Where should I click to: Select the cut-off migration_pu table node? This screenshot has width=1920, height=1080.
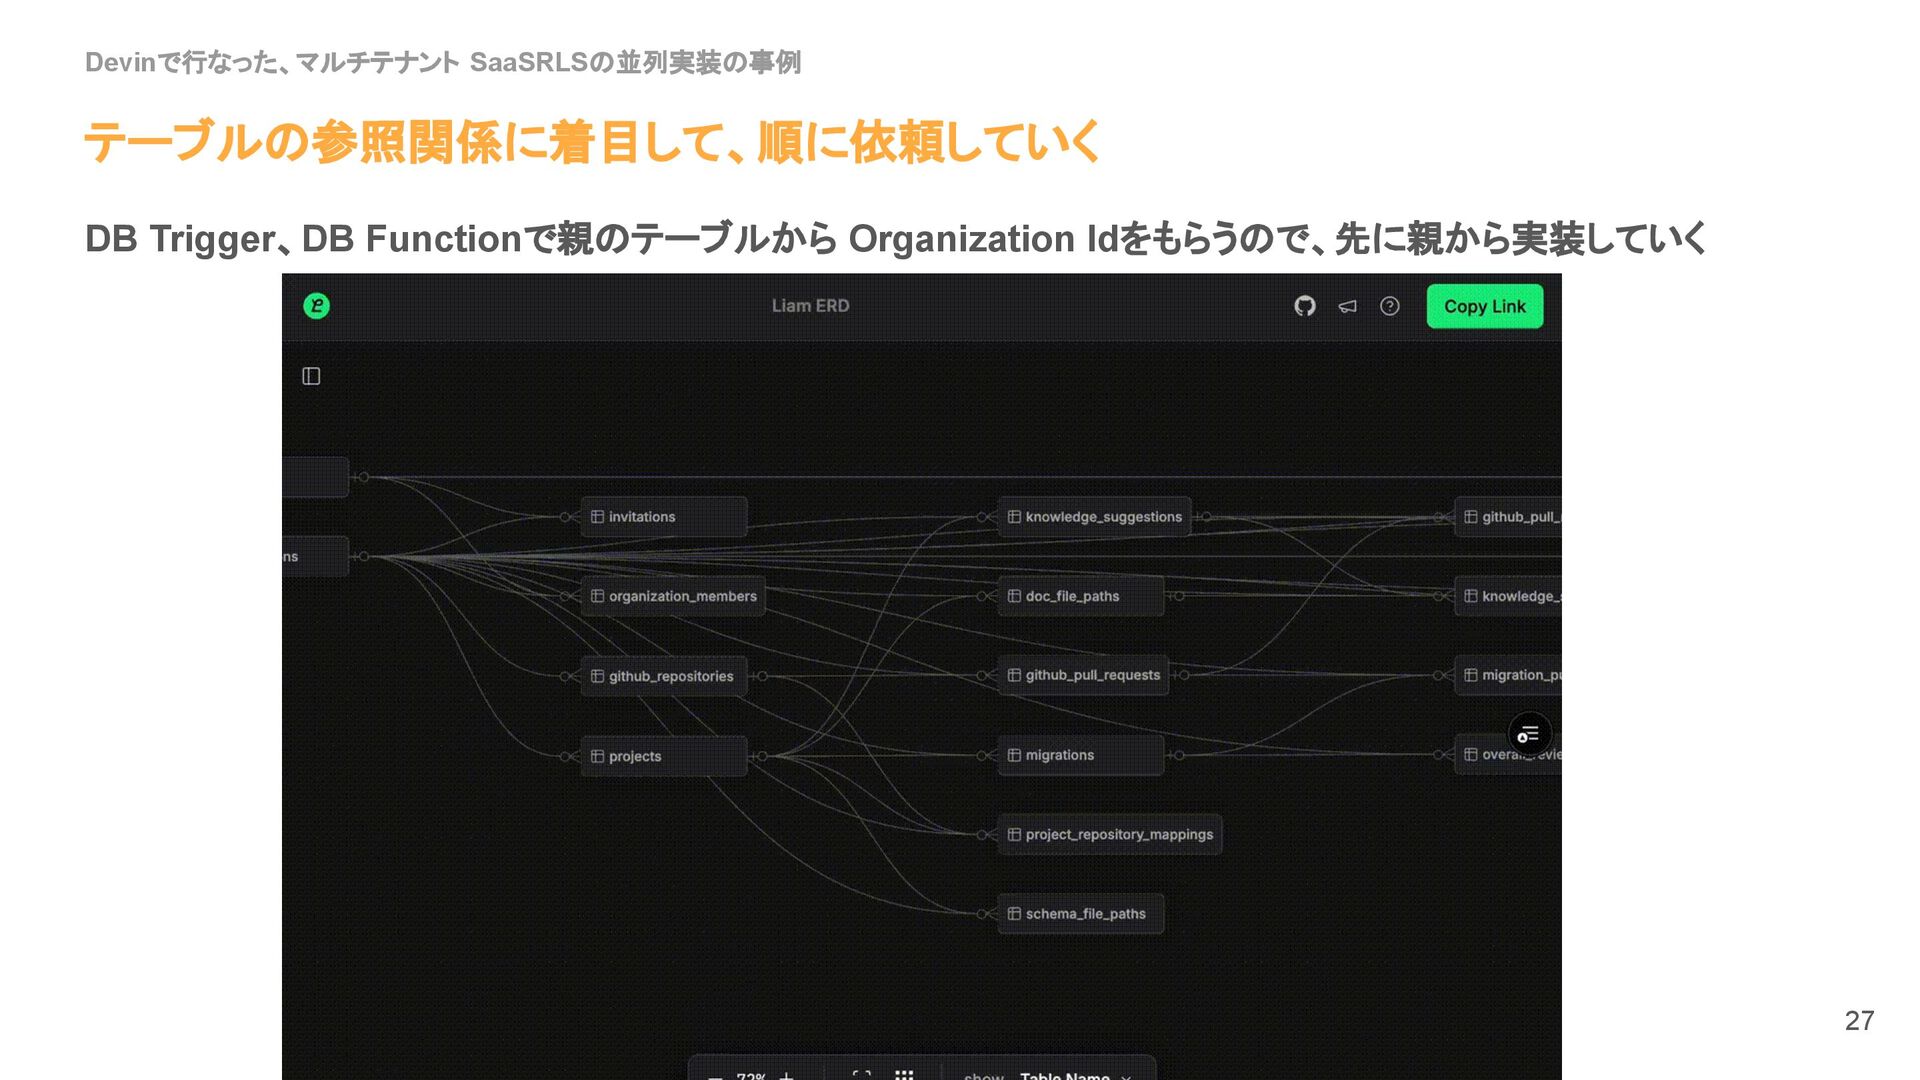(x=1508, y=675)
